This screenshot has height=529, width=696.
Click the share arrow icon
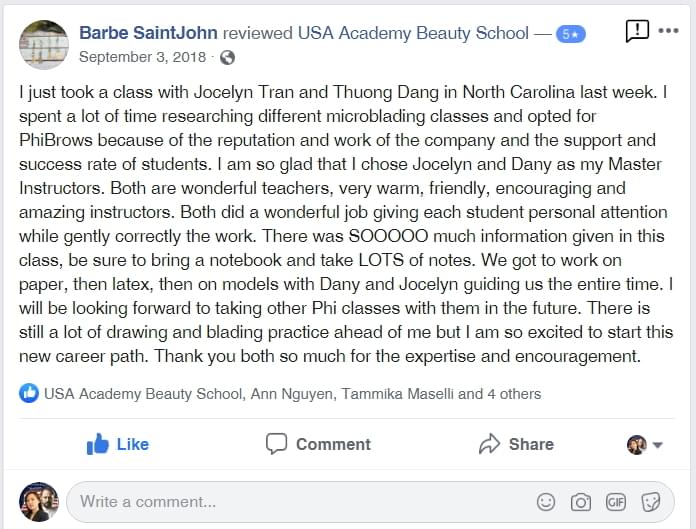coord(489,444)
